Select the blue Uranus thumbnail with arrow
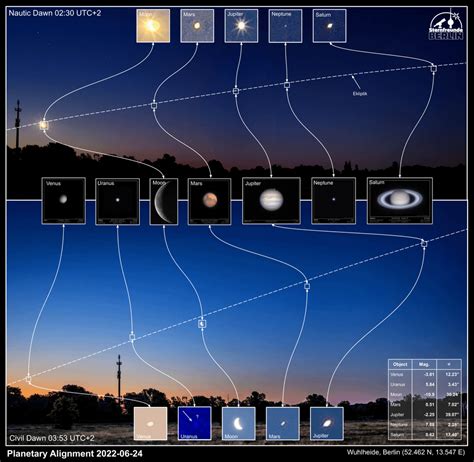This screenshot has height=462, width=474. (195, 423)
